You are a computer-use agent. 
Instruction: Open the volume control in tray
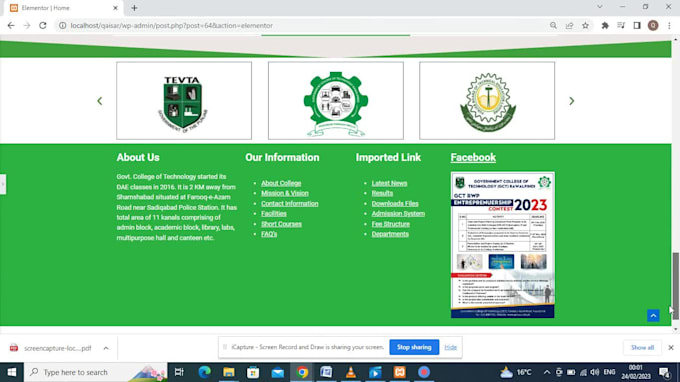point(595,372)
